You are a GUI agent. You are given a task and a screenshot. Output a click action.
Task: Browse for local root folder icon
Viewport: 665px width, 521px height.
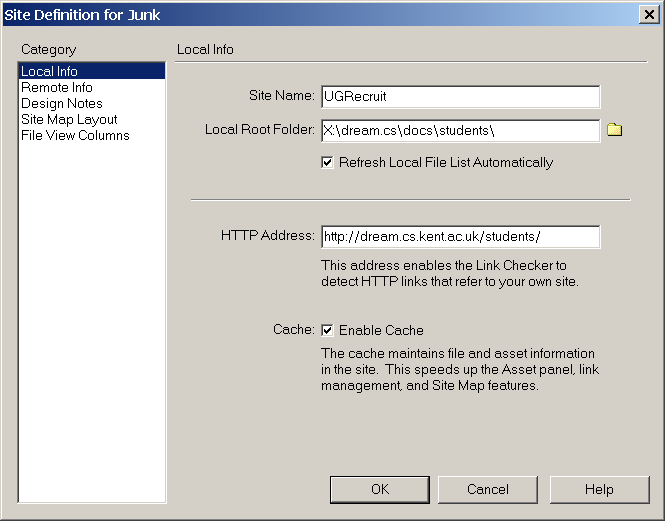pos(614,130)
